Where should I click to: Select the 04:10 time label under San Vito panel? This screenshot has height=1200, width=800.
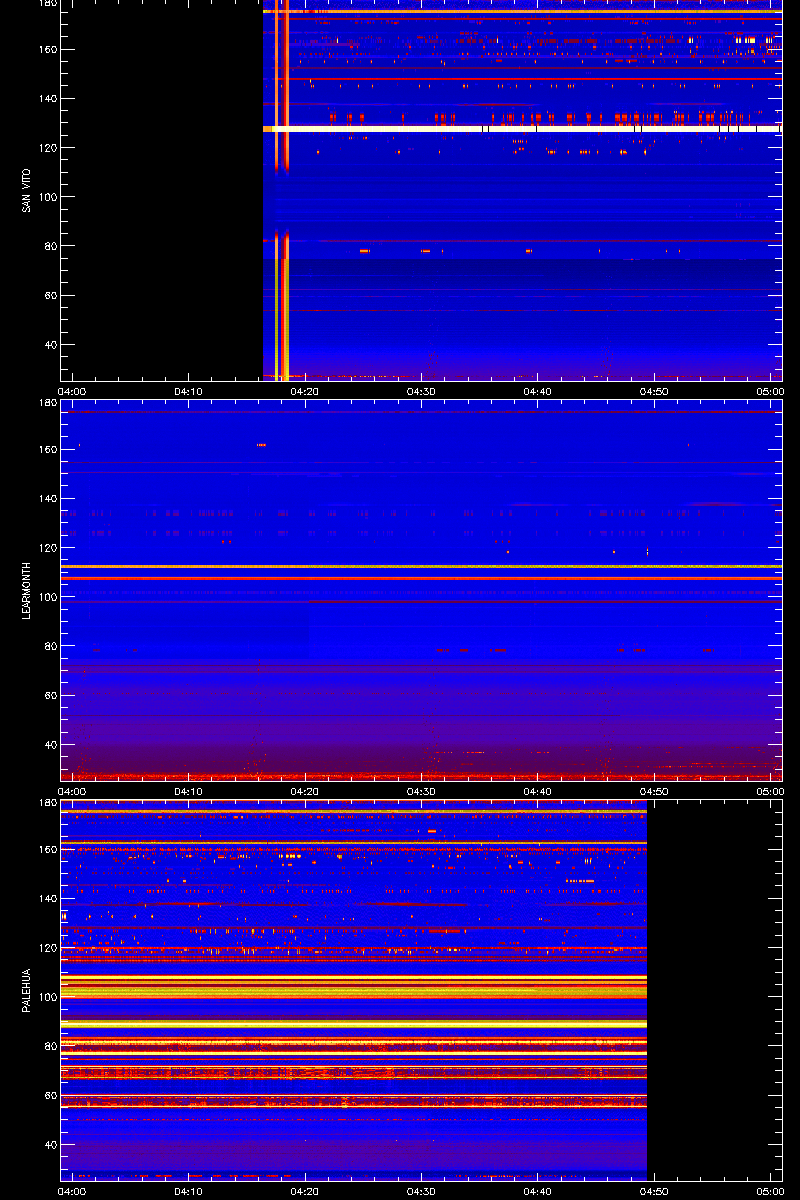click(189, 391)
